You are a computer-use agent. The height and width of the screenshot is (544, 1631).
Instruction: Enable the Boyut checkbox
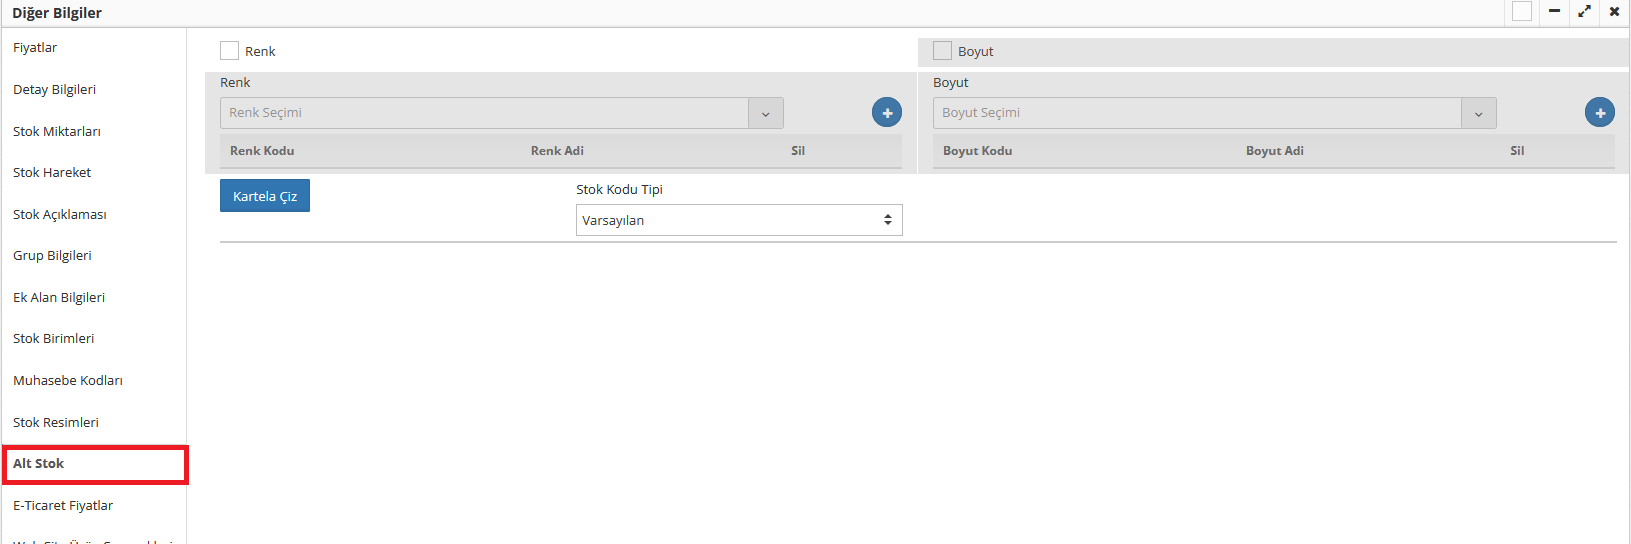coord(942,51)
